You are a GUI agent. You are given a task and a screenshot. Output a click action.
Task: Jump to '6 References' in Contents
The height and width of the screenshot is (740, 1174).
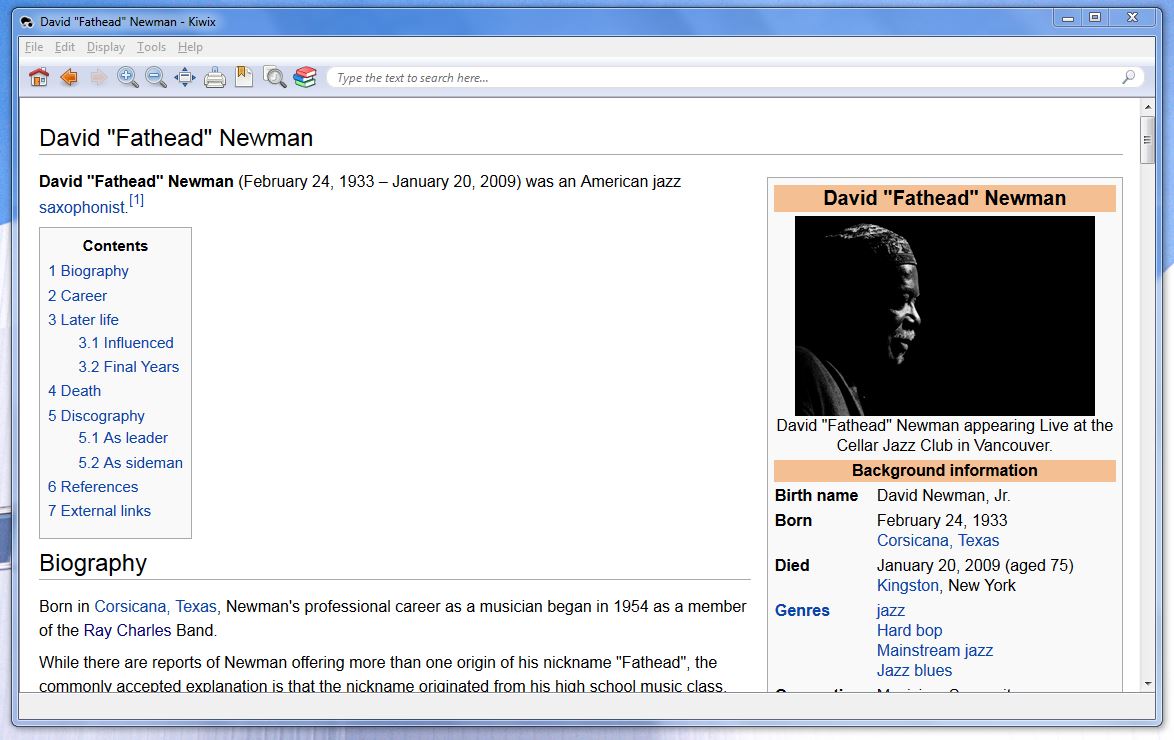[x=93, y=487]
